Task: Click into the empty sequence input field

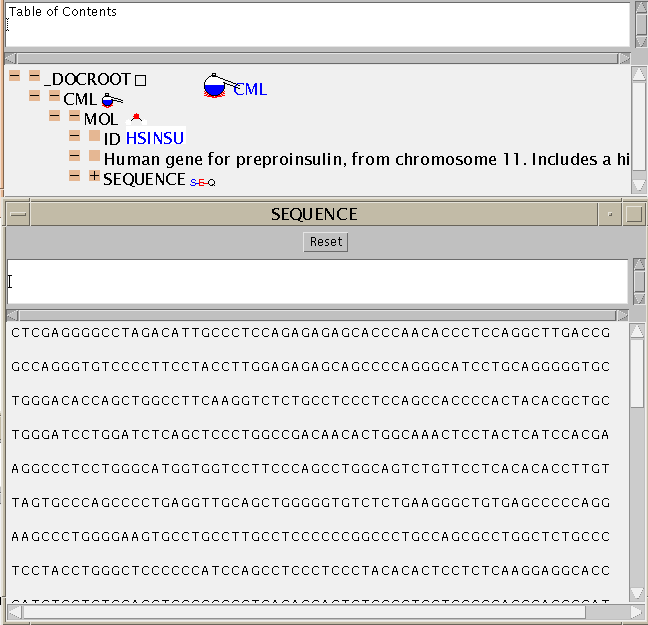Action: pyautogui.click(x=316, y=282)
